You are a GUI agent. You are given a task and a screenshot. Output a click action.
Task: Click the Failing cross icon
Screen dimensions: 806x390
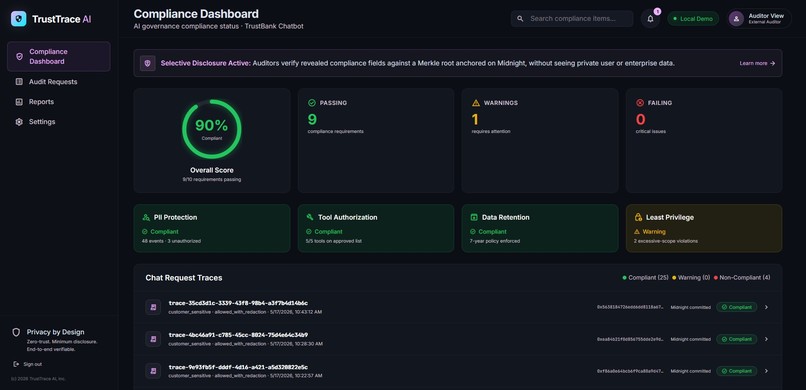click(x=640, y=103)
